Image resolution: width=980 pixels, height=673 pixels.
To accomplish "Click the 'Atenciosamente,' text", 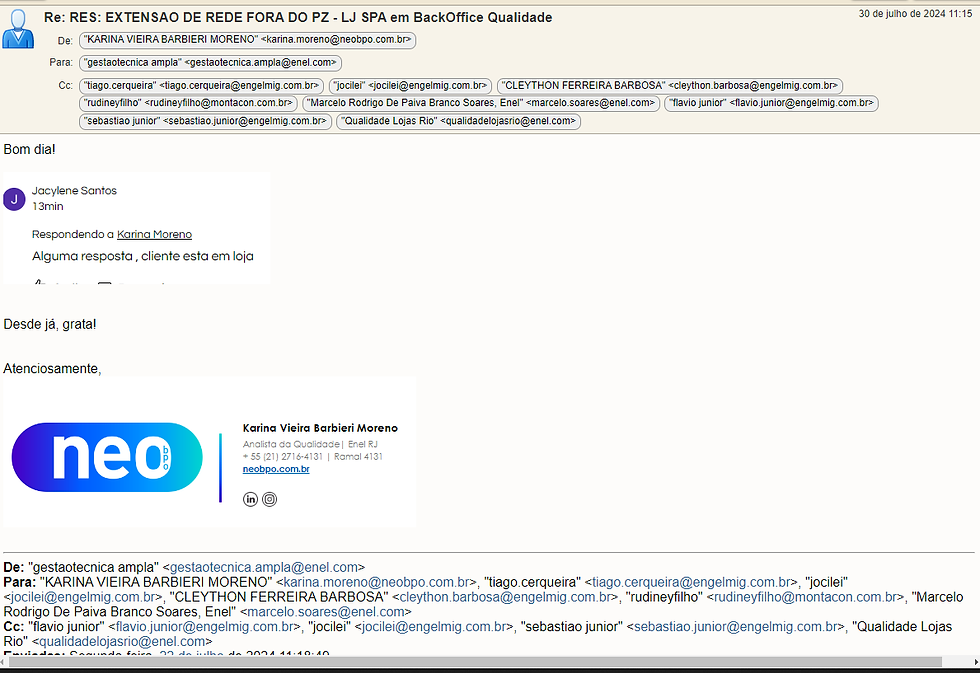I will pos(52,369).
